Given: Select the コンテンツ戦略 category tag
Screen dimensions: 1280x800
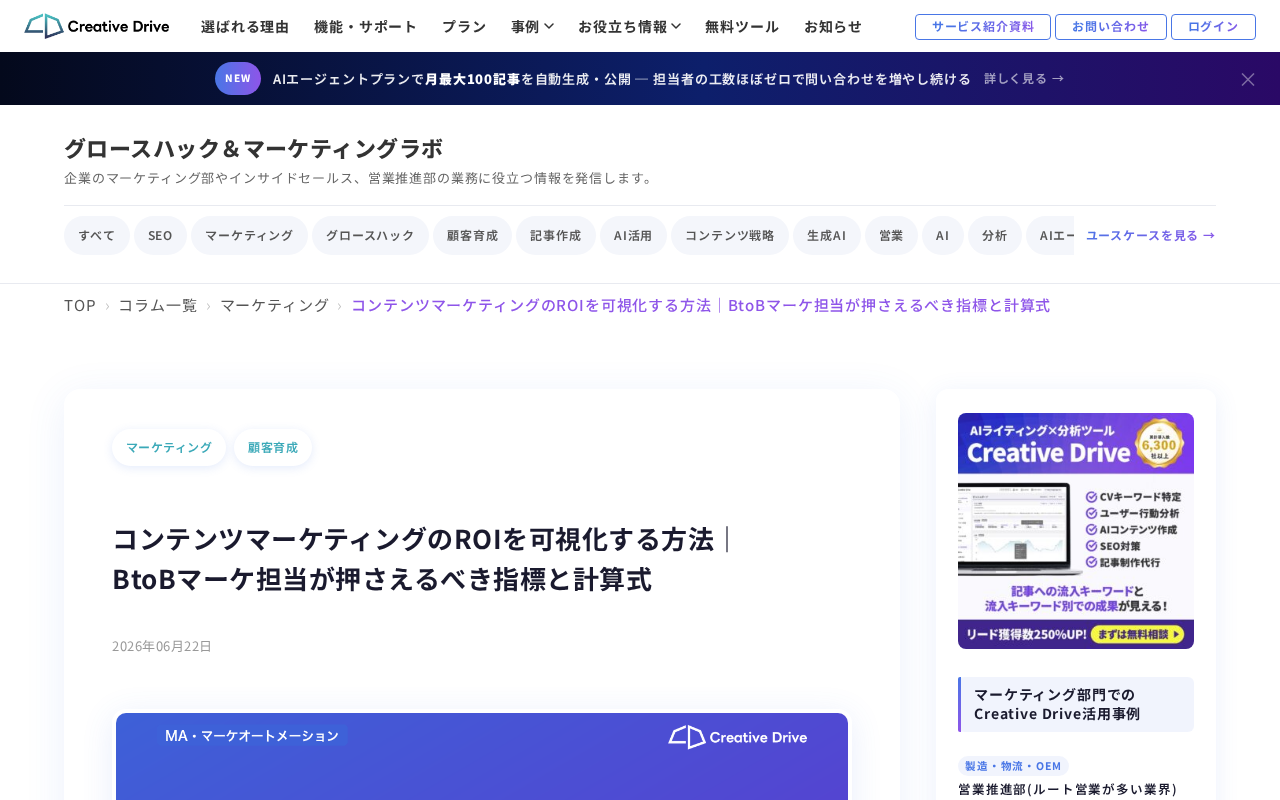Looking at the screenshot, I should [x=730, y=236].
